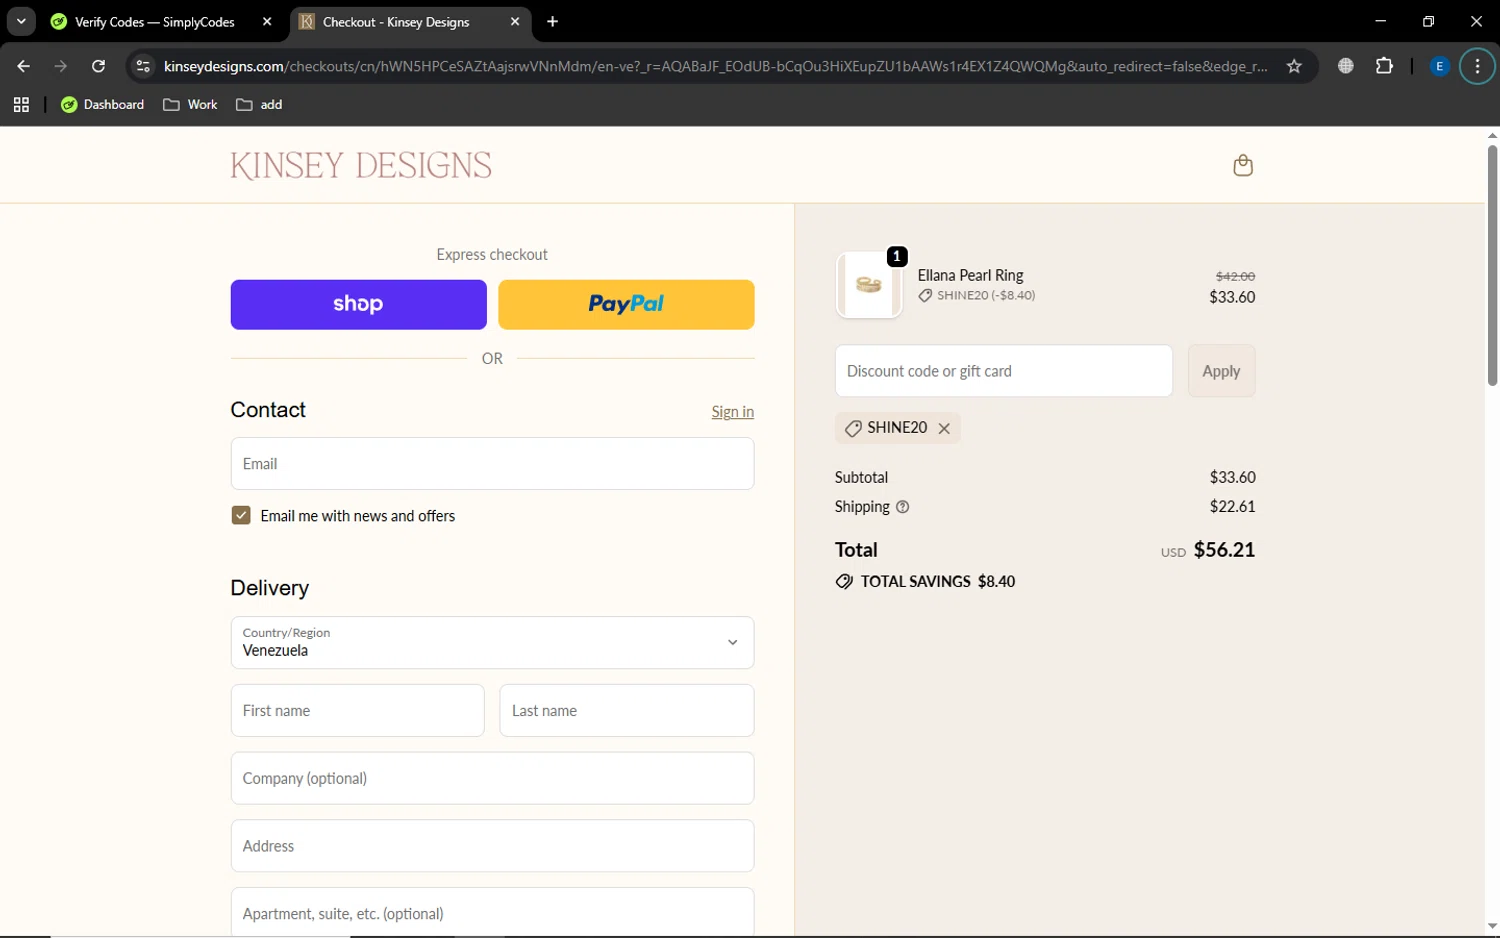The height and width of the screenshot is (938, 1500).
Task: Click the shipping cost $22.61
Action: (x=1232, y=506)
